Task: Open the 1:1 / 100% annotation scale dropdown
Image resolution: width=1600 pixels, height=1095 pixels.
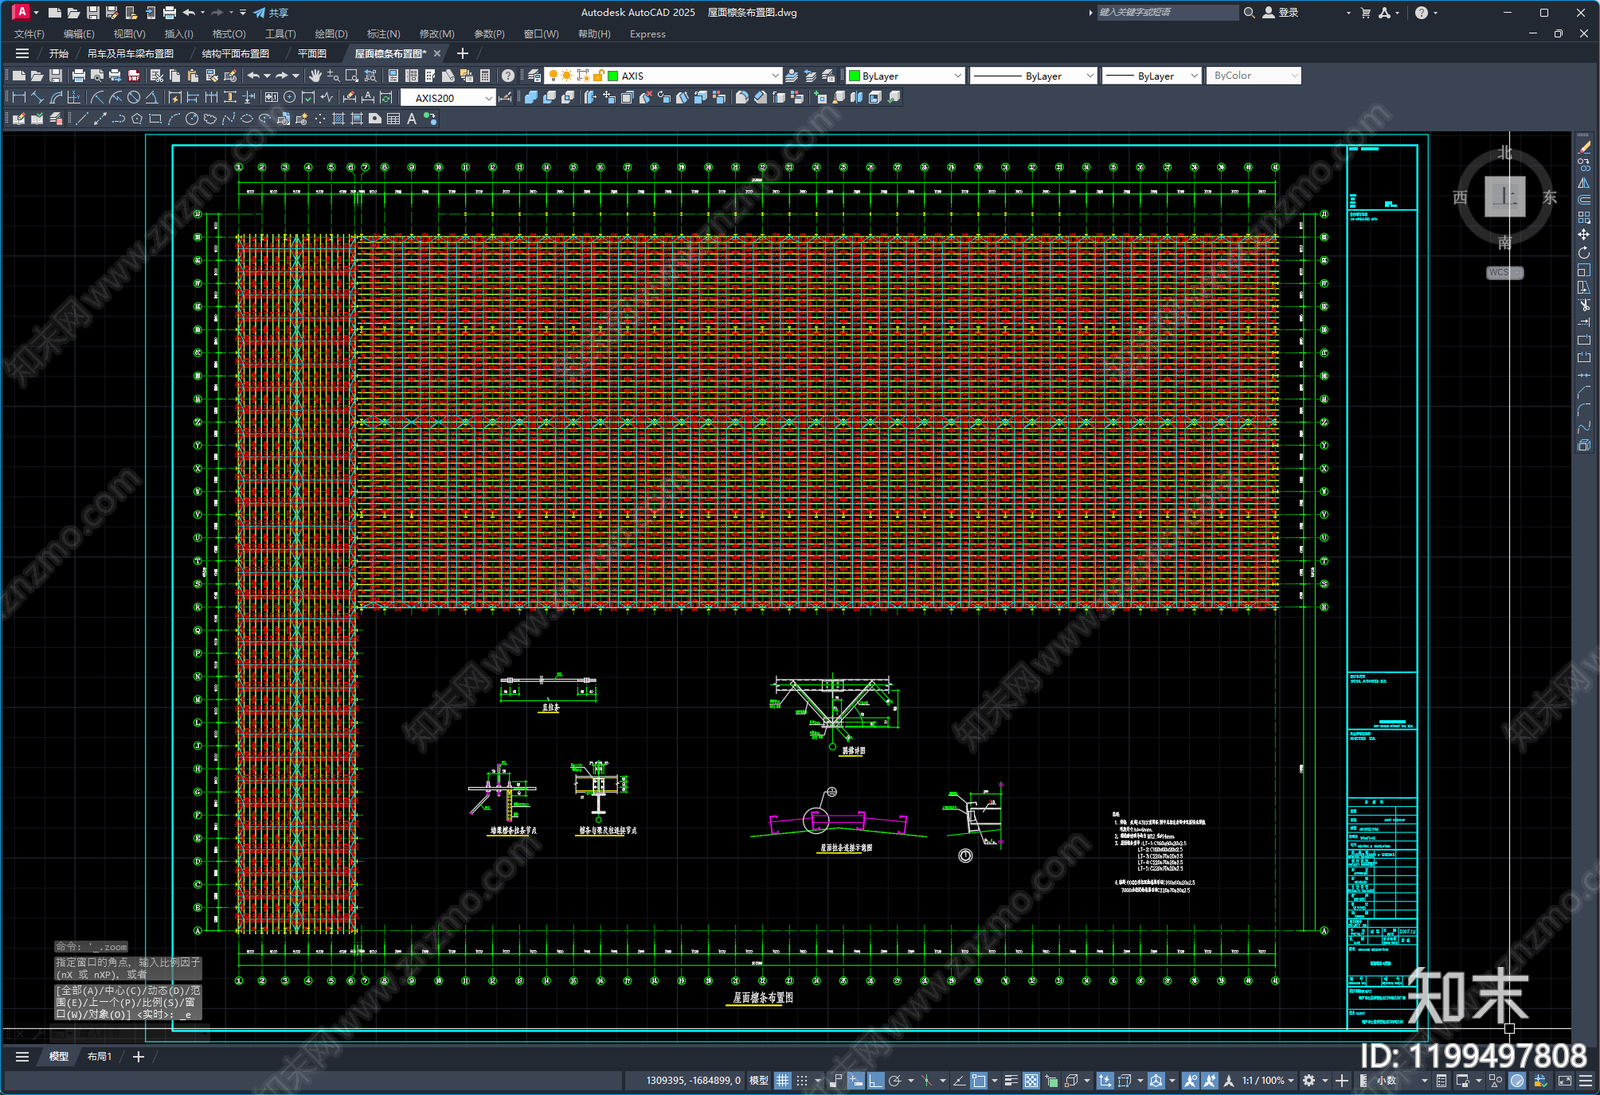Action: [x=1269, y=1081]
